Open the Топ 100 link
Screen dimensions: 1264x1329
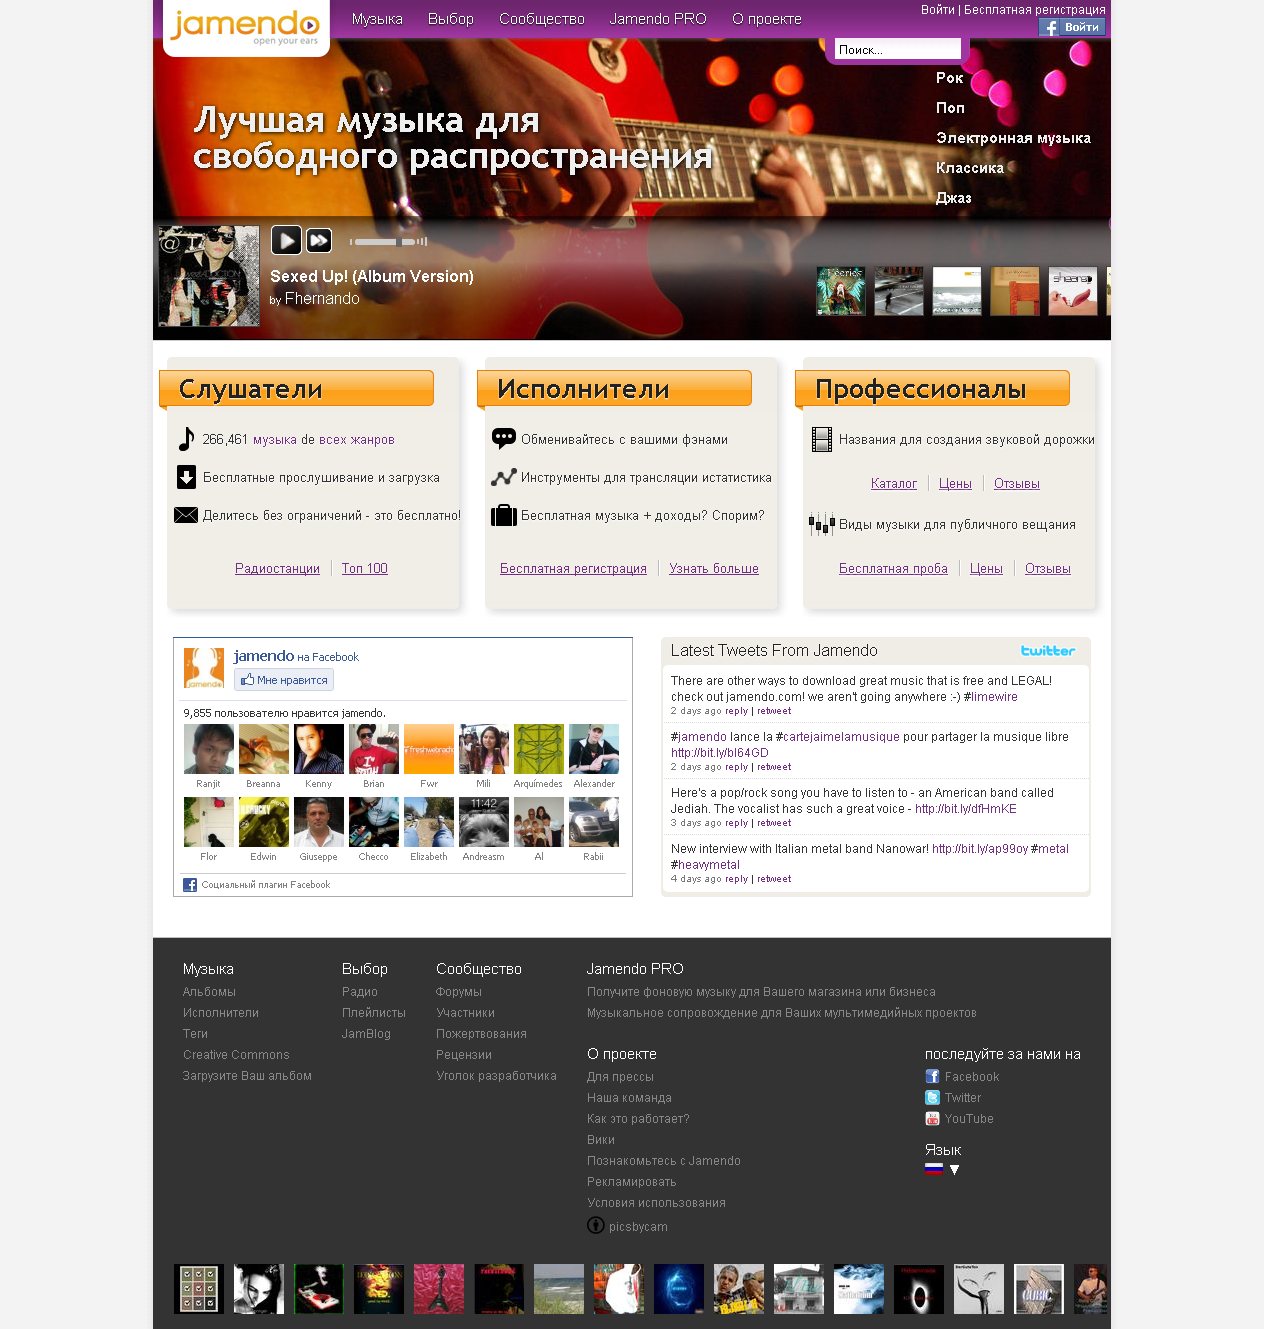tap(364, 568)
